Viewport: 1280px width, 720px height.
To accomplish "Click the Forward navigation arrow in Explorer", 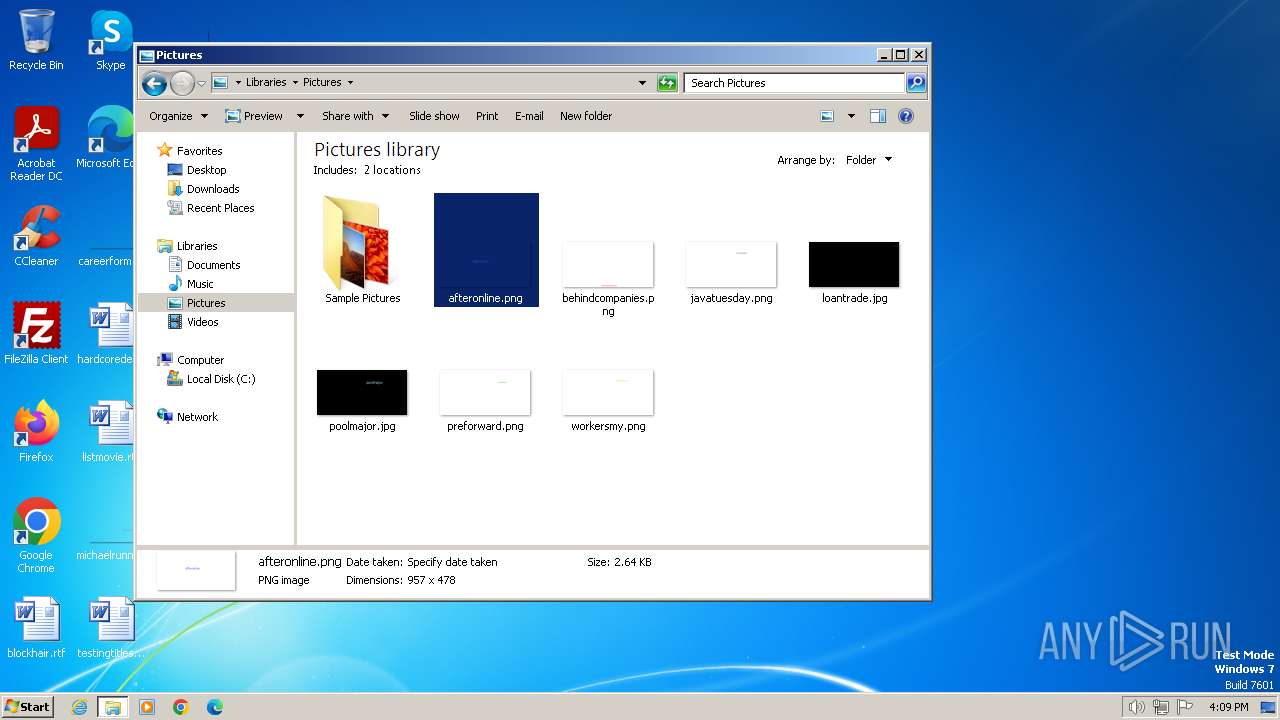I will tap(182, 83).
